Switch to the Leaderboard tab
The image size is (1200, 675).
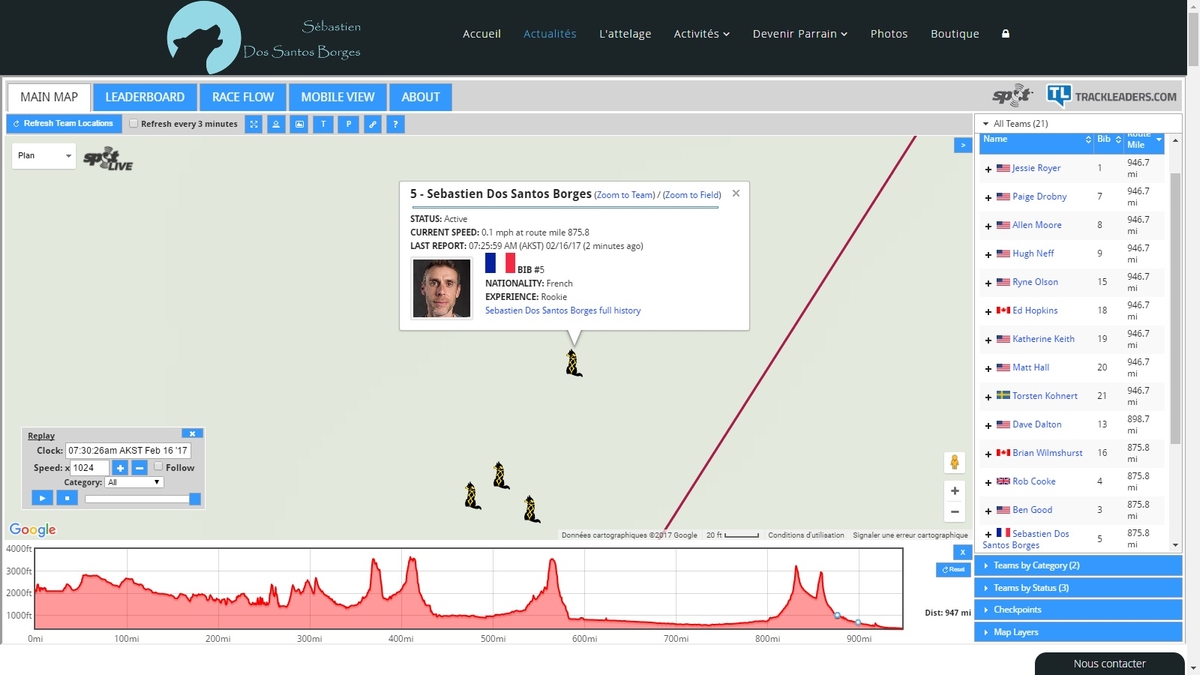click(145, 97)
